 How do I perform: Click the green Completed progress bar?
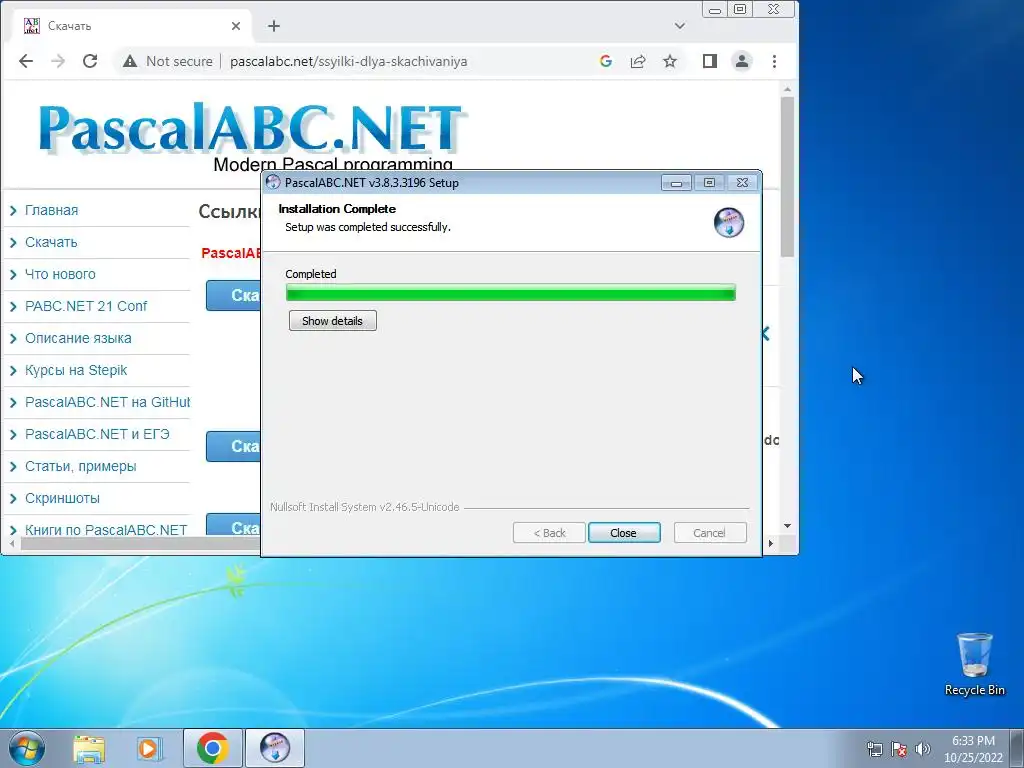[x=511, y=293]
